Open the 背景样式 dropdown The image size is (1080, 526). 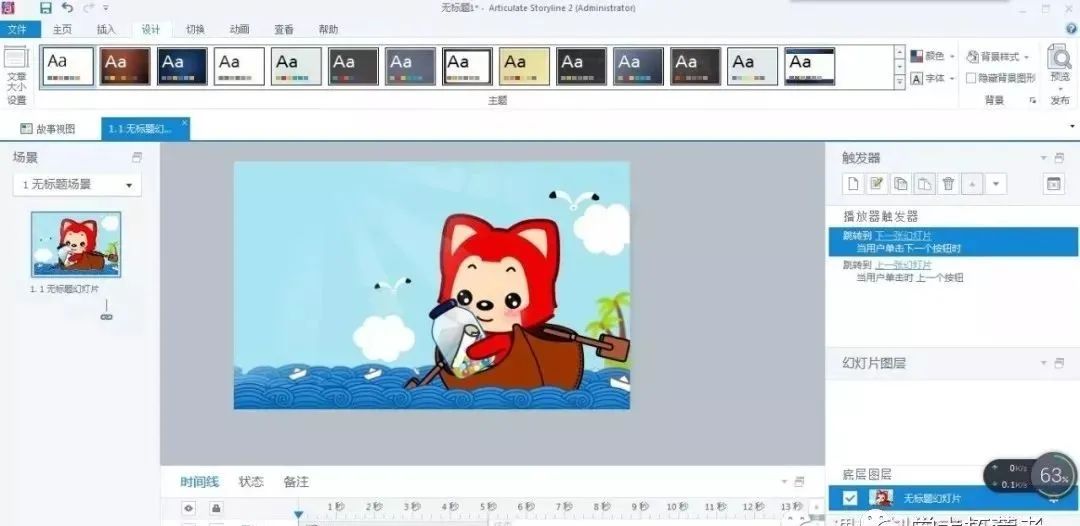pos(998,56)
